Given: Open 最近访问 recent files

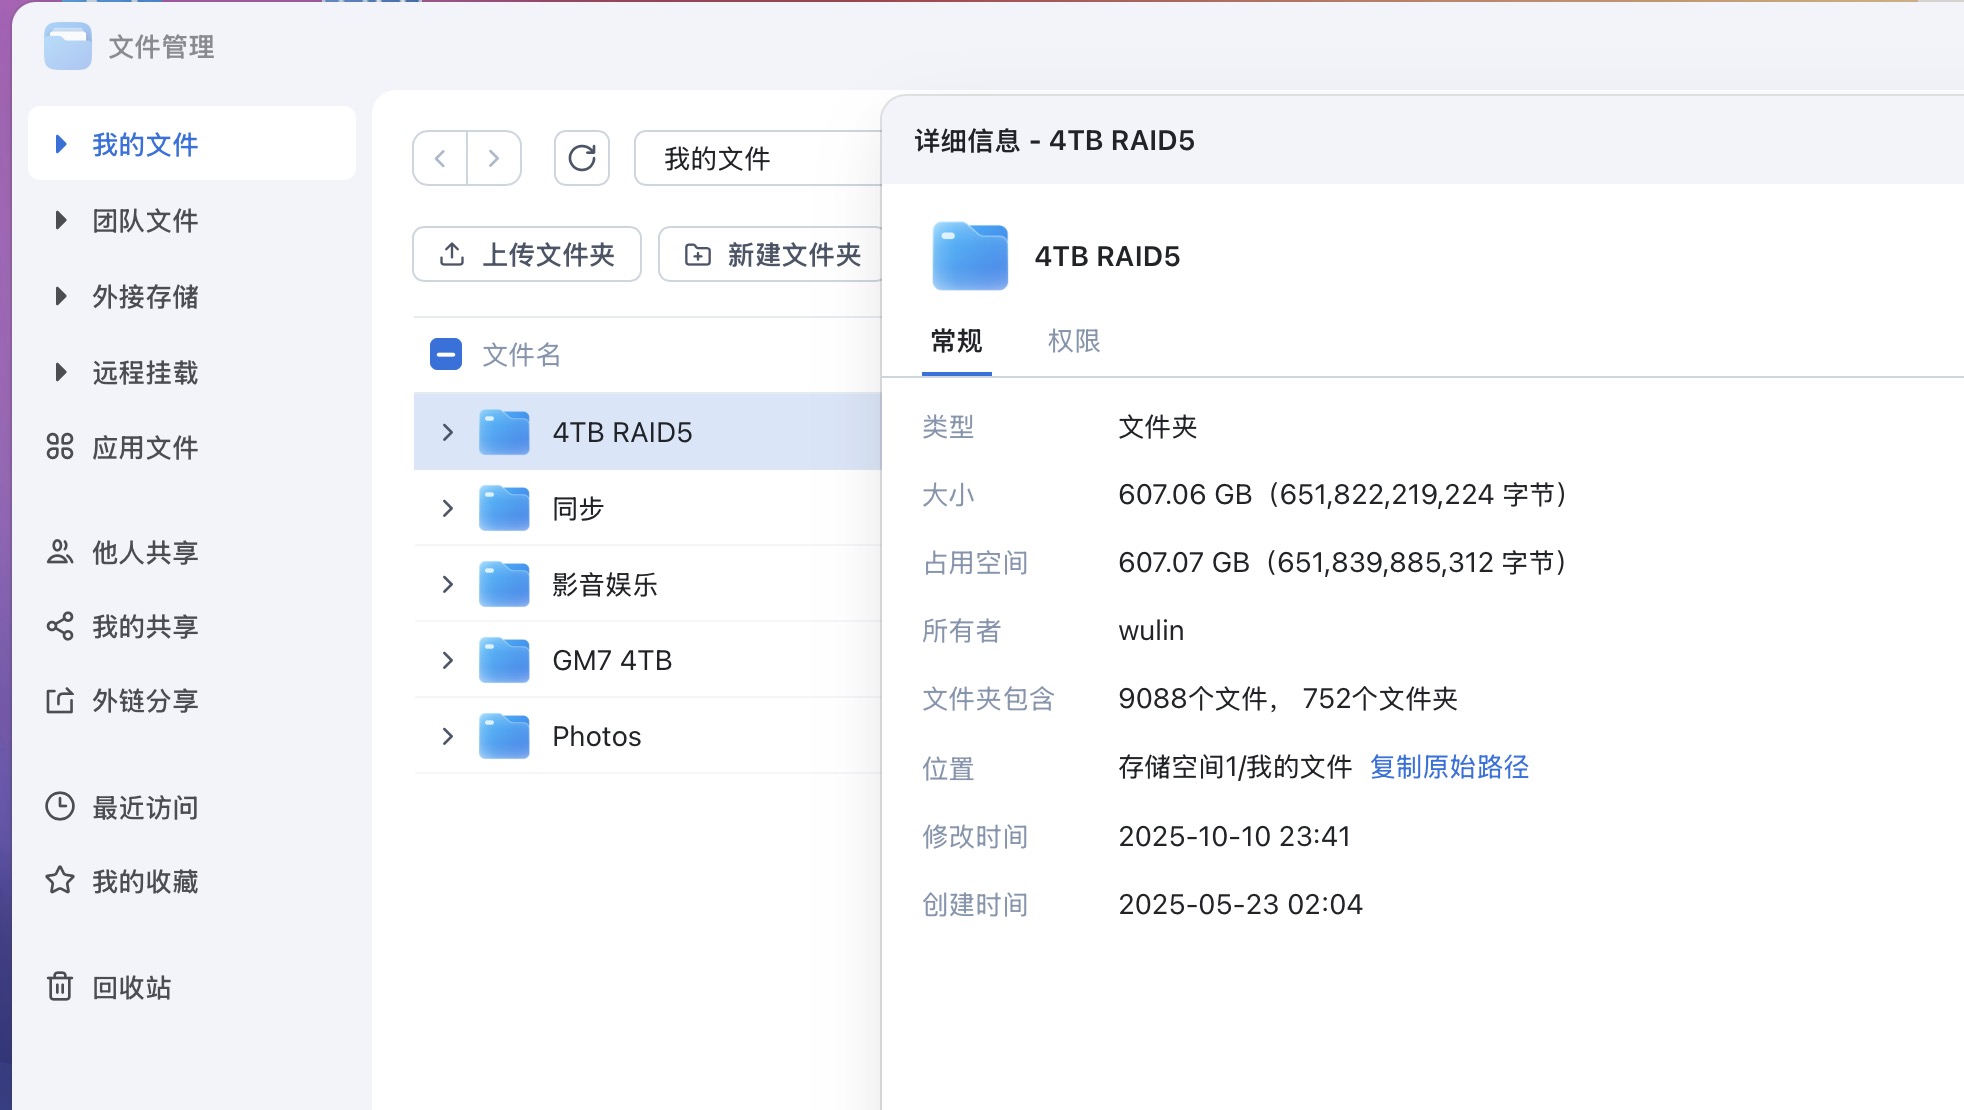Looking at the screenshot, I should (143, 807).
